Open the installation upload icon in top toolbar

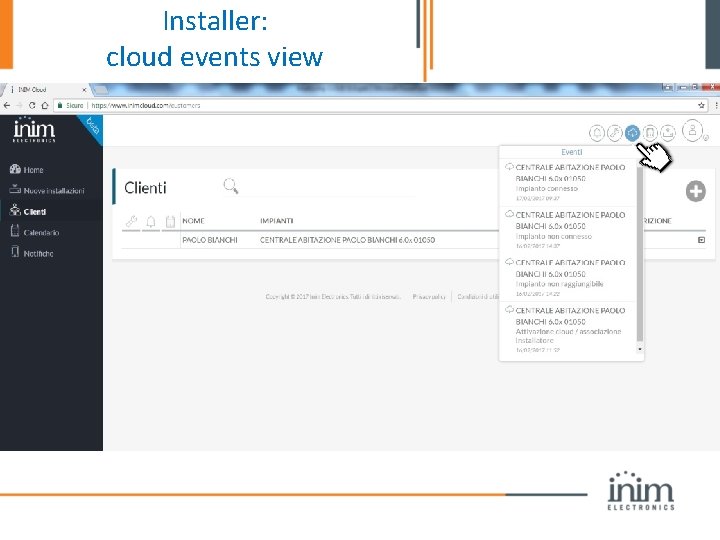(668, 133)
